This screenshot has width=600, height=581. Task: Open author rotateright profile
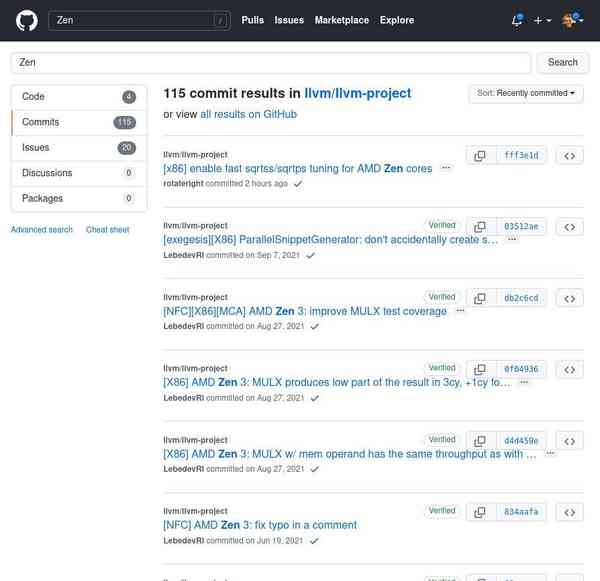pos(183,184)
